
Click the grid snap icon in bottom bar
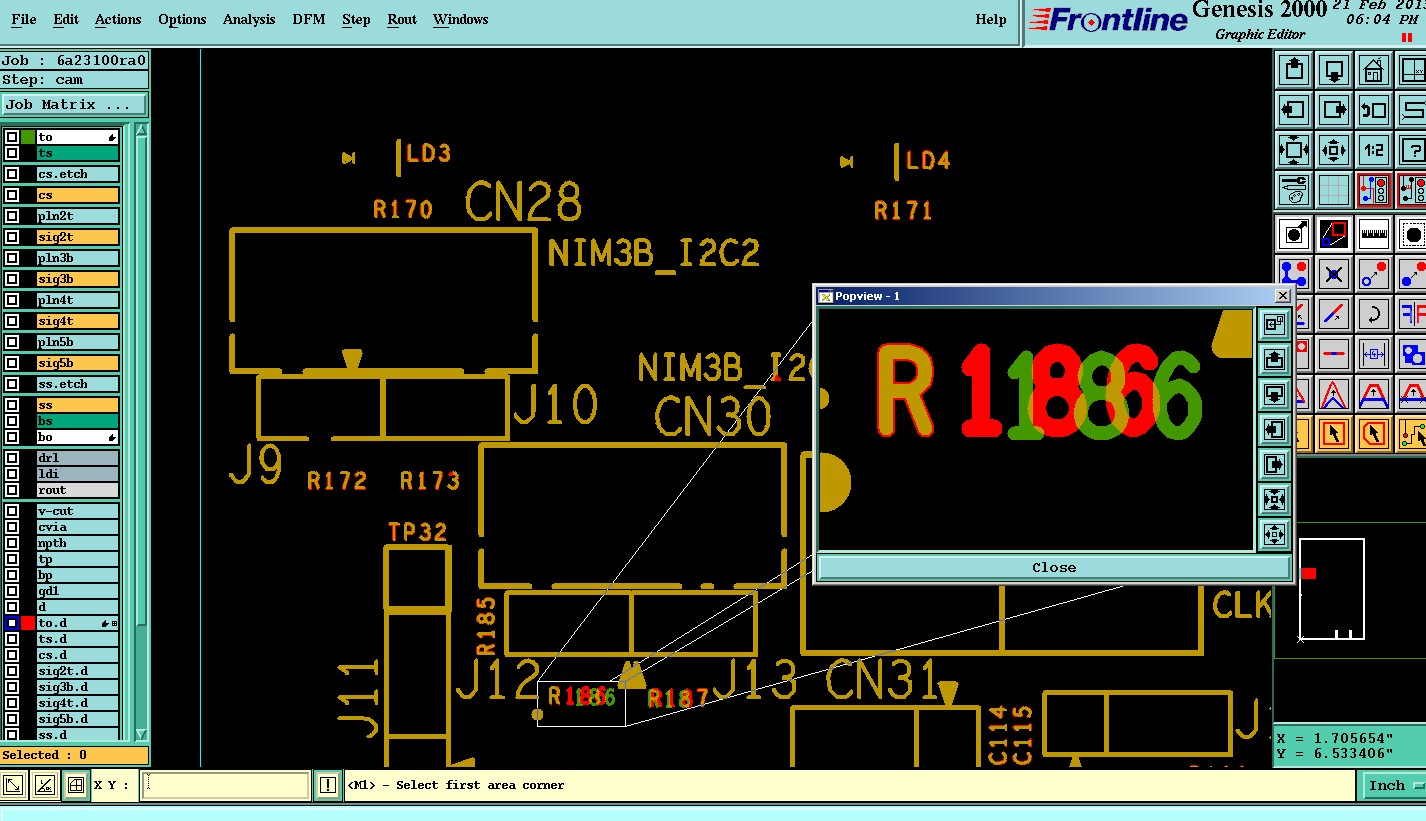(x=76, y=785)
